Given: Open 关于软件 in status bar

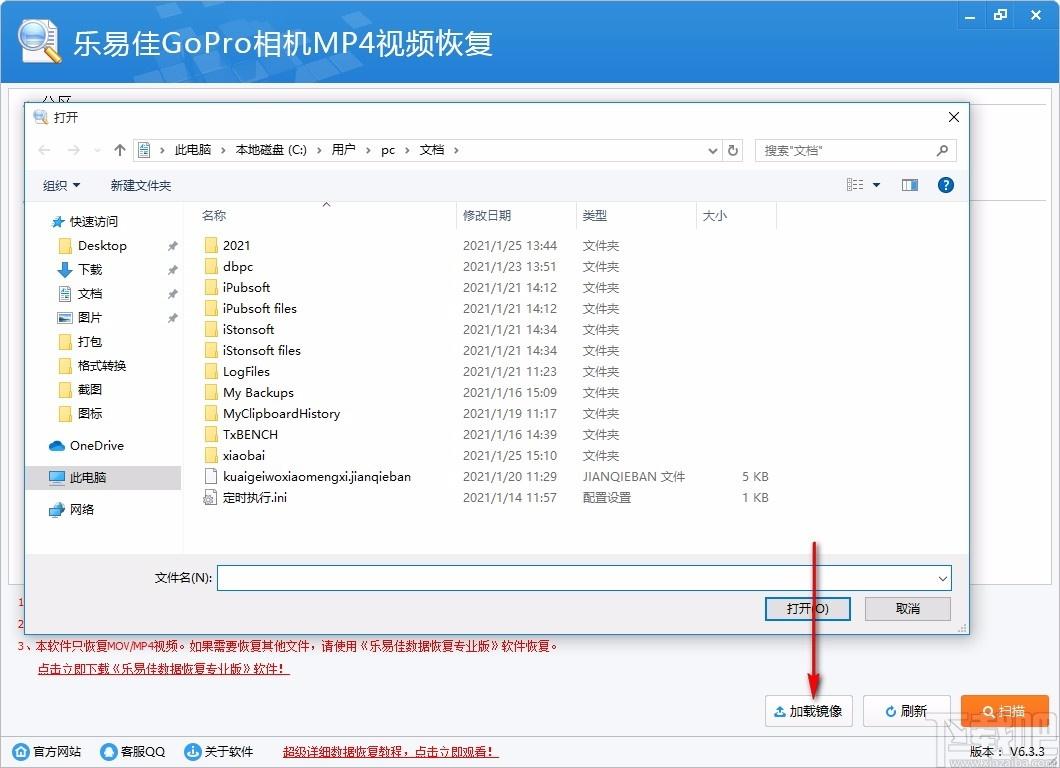Looking at the screenshot, I should coord(219,752).
